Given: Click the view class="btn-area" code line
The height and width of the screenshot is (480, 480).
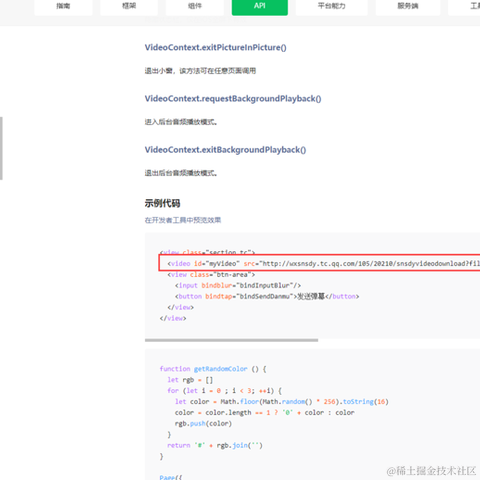Looking at the screenshot, I should tap(211, 275).
